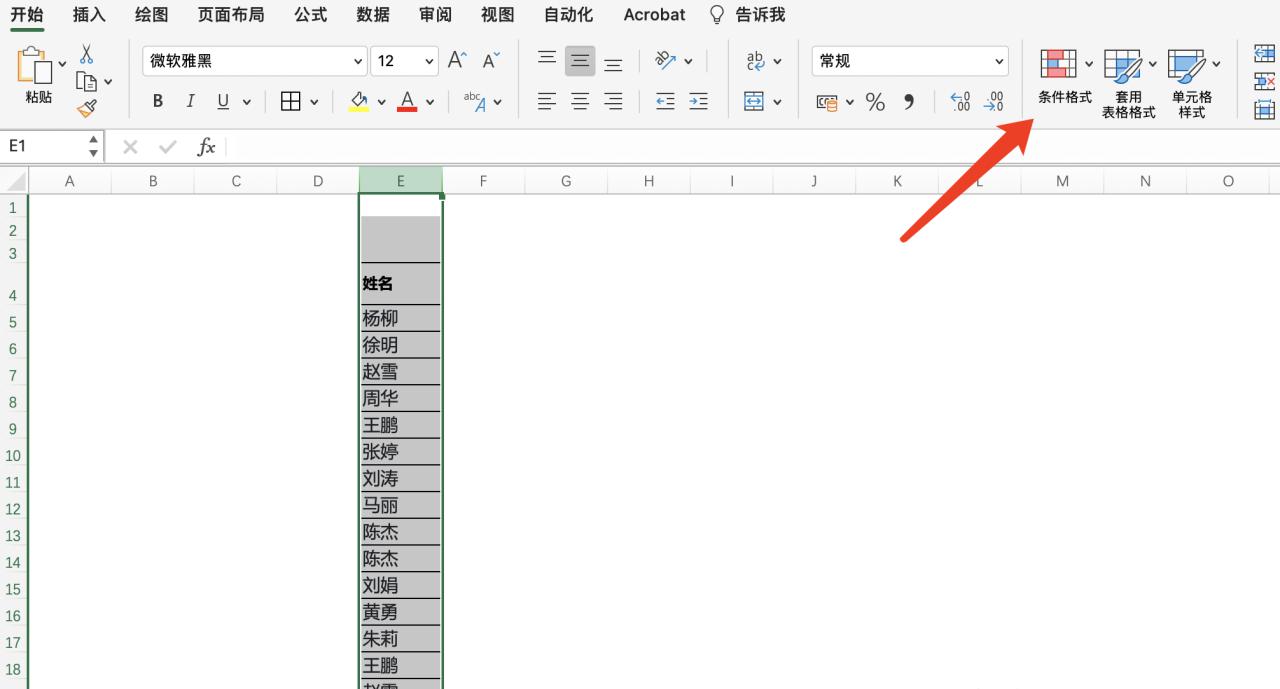Center text horizontally

coord(580,101)
